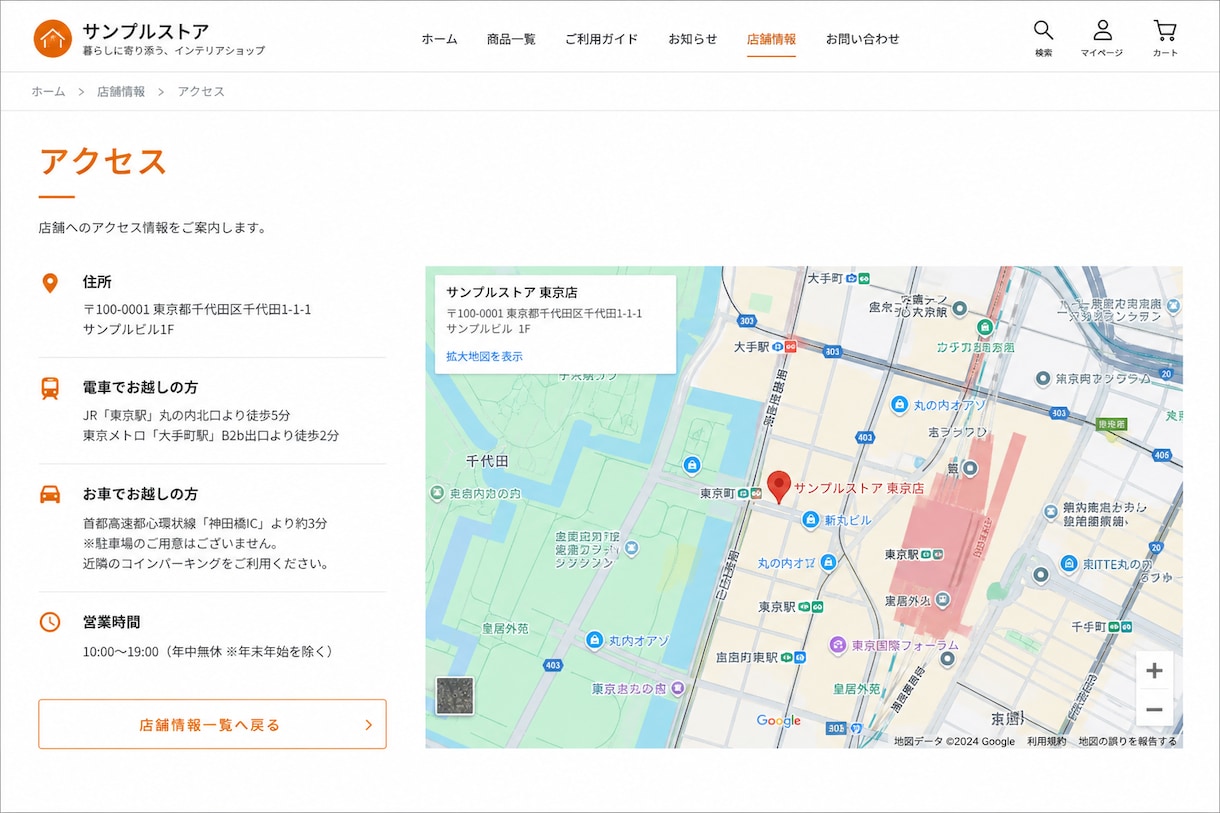
Task: Click the 千手町 station marker on map
Action: [x=1119, y=627]
